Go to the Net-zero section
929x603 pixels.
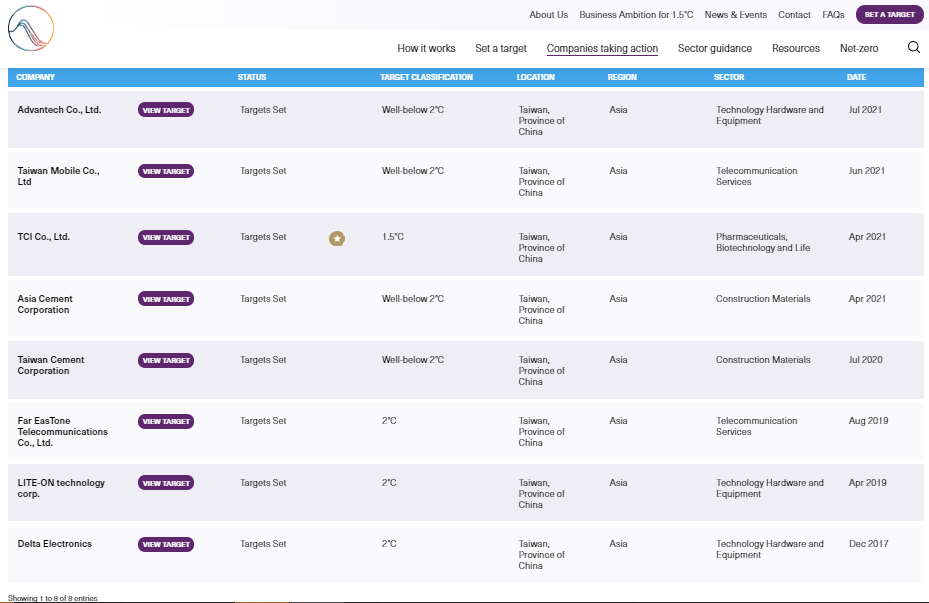tap(859, 49)
